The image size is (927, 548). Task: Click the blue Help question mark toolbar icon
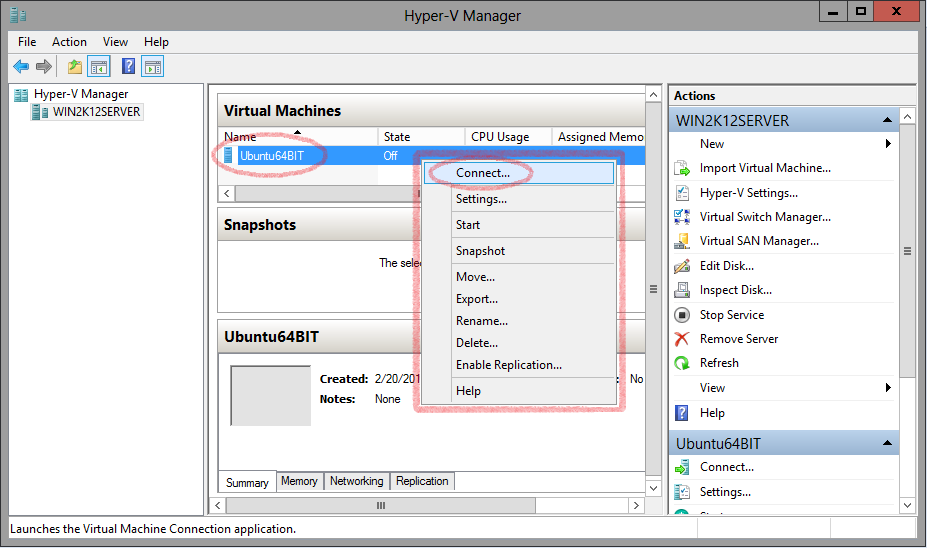(x=128, y=66)
